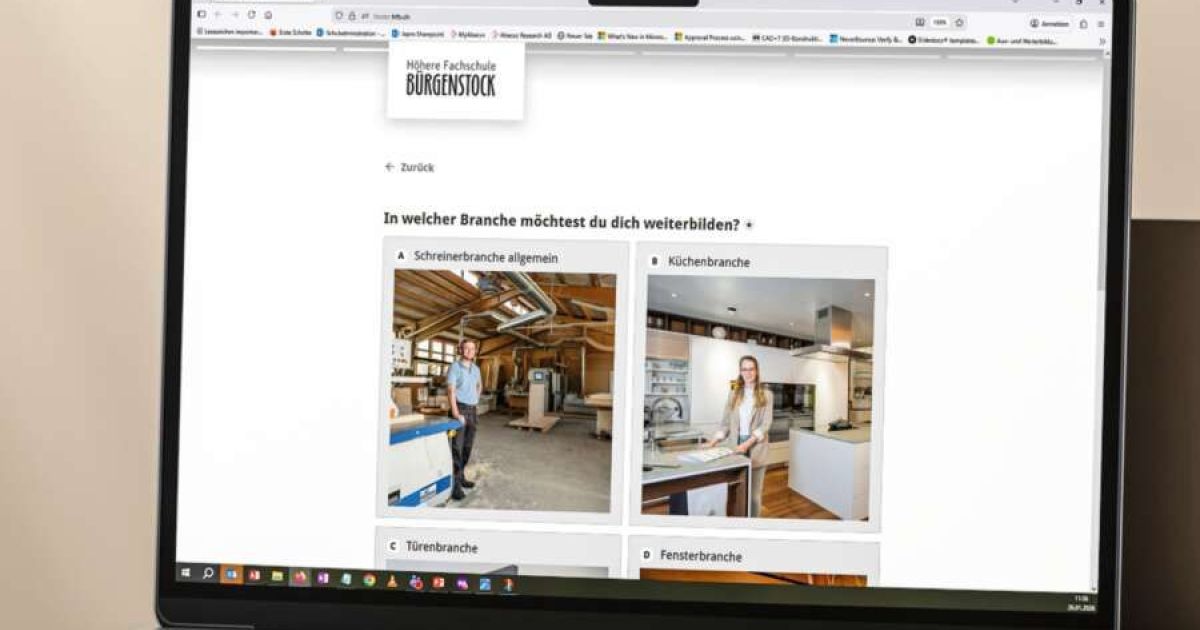Click the Zurück back link
This screenshot has height=630, width=1200.
(410, 167)
